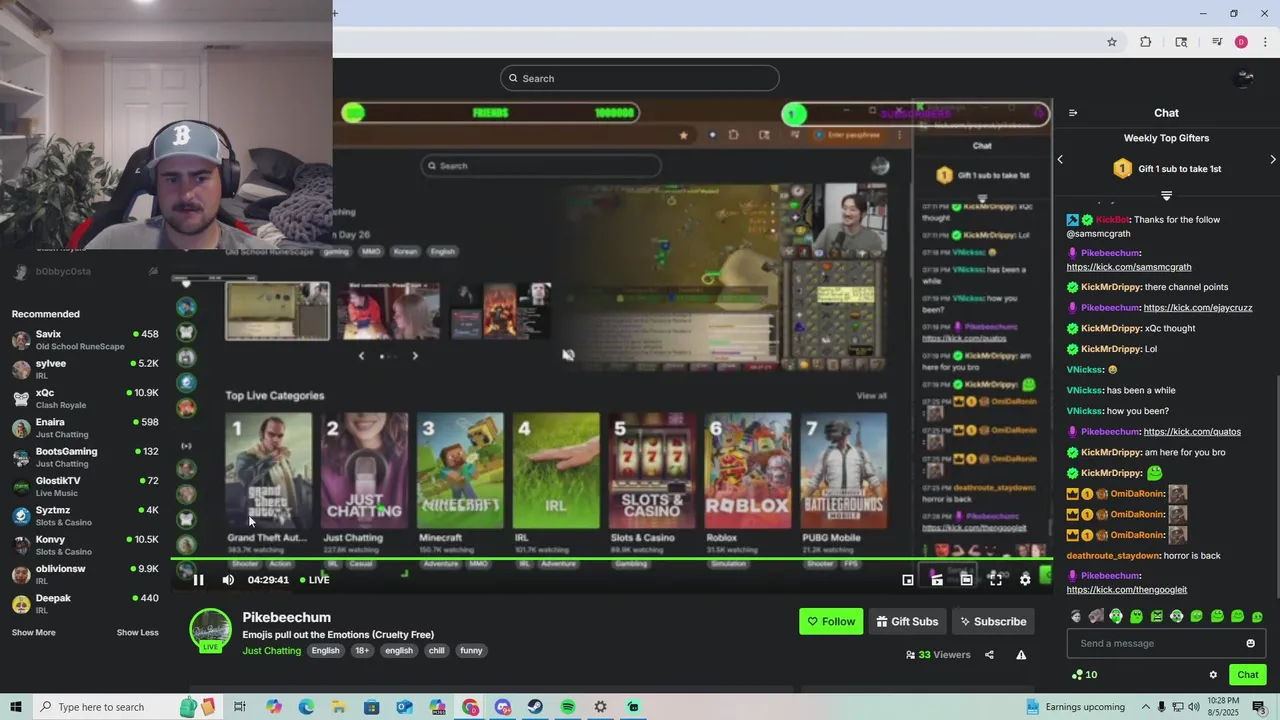Toggle theater mode in player
The image size is (1280, 720).
[x=966, y=580]
